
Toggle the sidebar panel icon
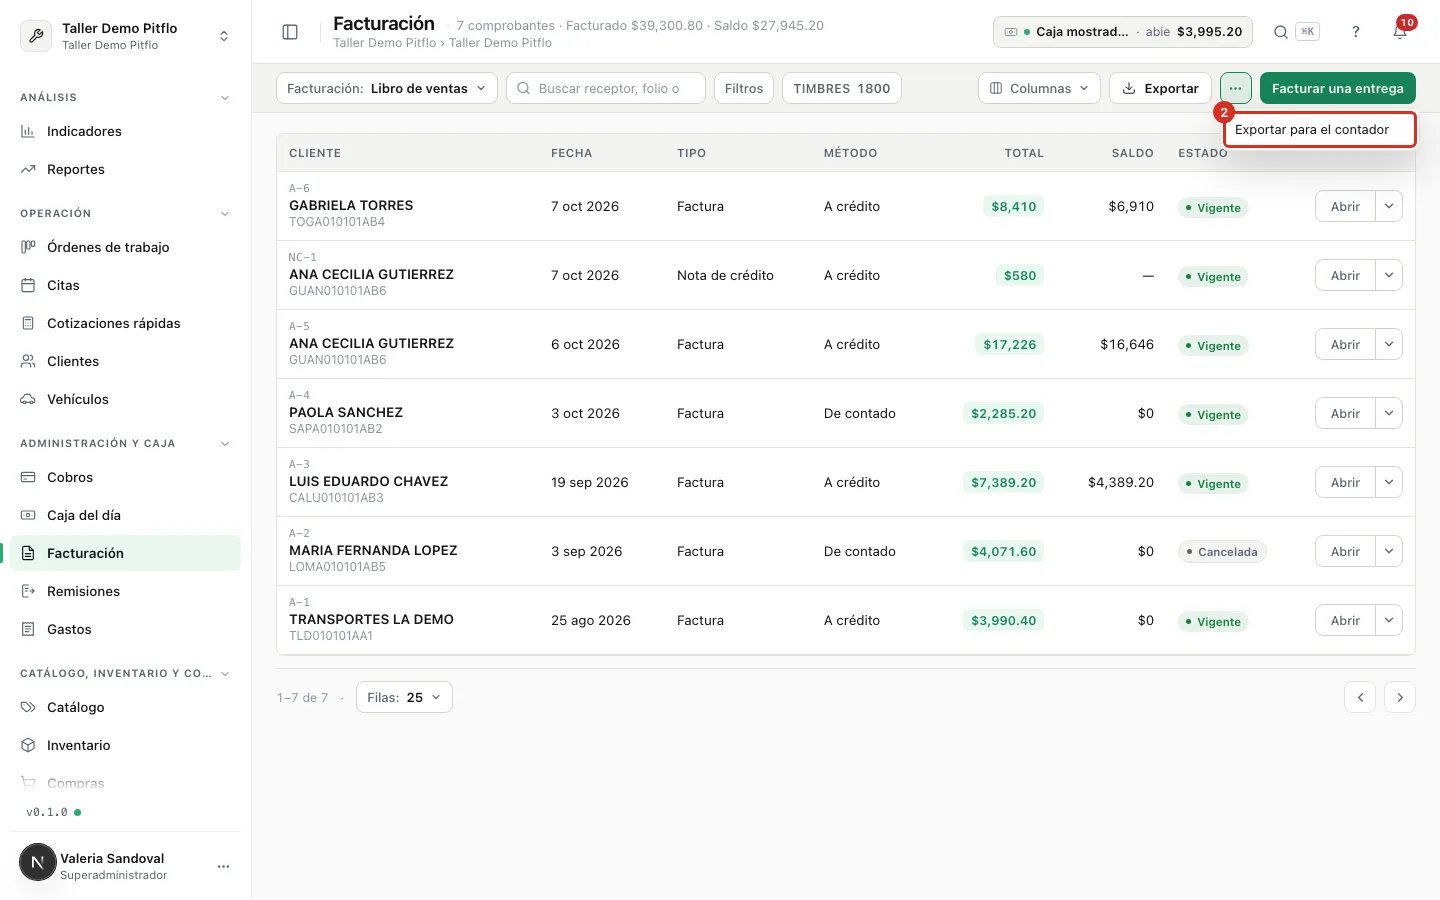tap(290, 32)
